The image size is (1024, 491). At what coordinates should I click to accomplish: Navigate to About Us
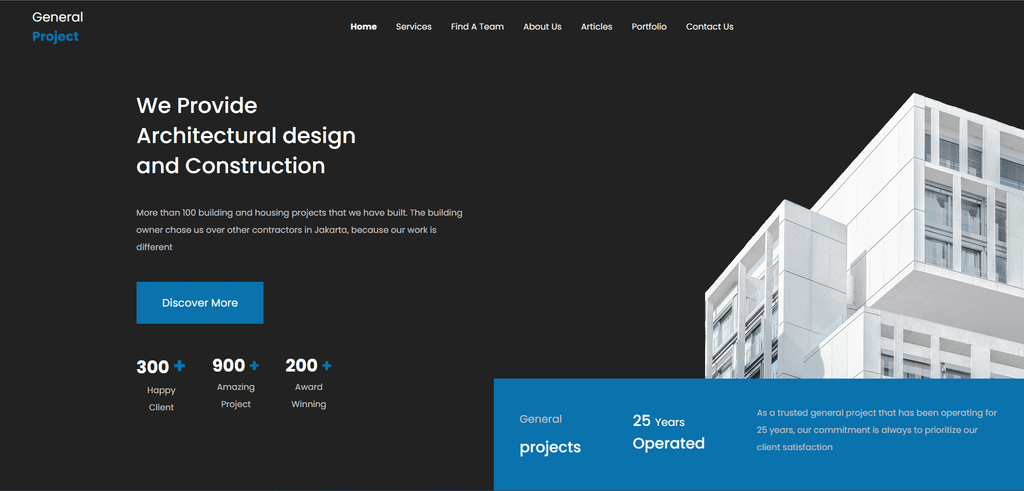542,27
